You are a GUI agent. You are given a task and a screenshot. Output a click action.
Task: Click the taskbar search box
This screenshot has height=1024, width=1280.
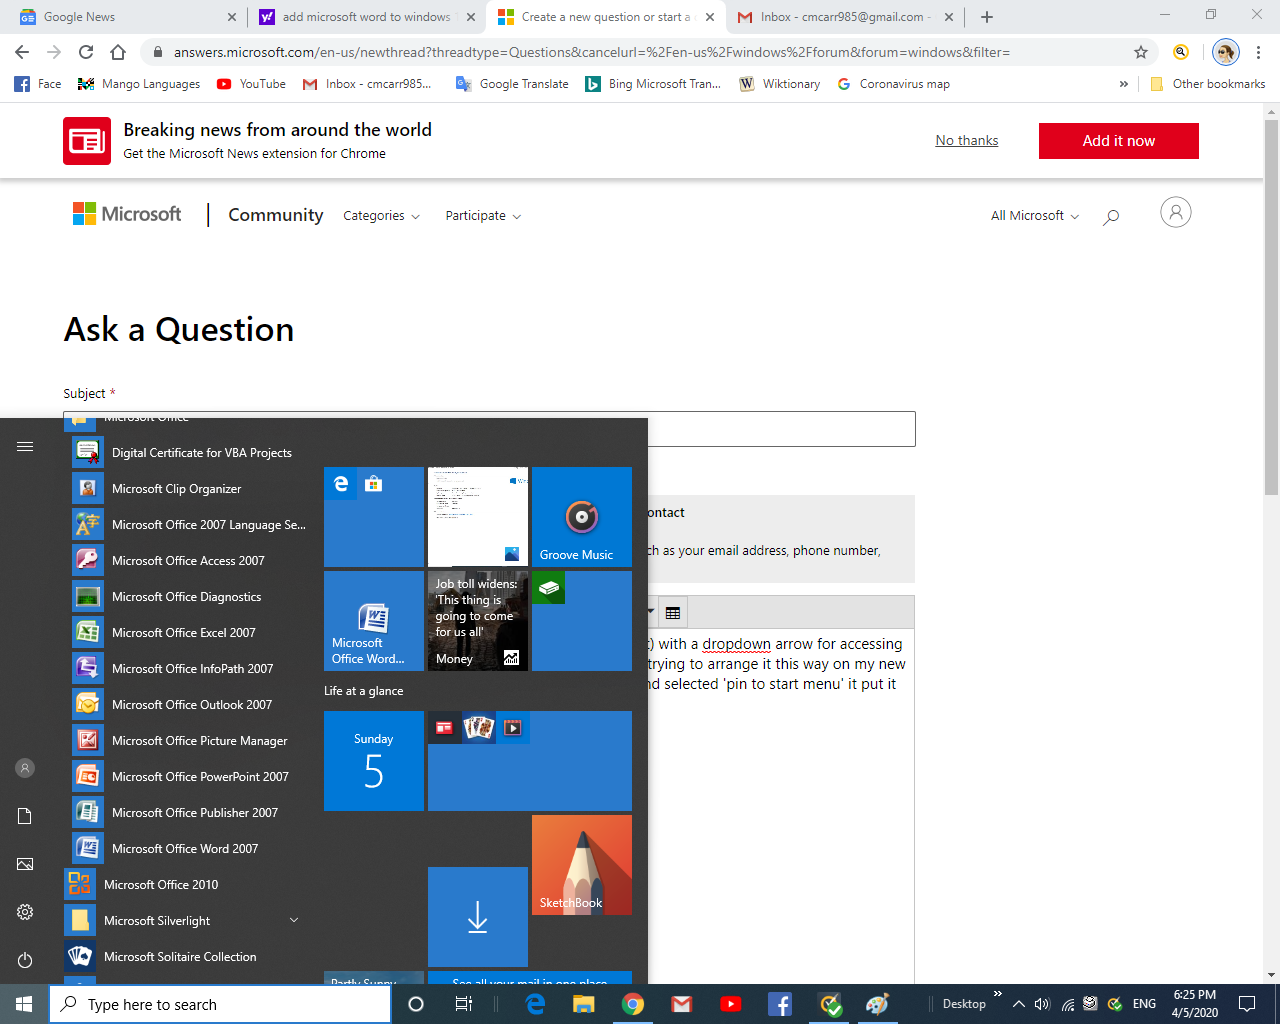click(220, 1004)
